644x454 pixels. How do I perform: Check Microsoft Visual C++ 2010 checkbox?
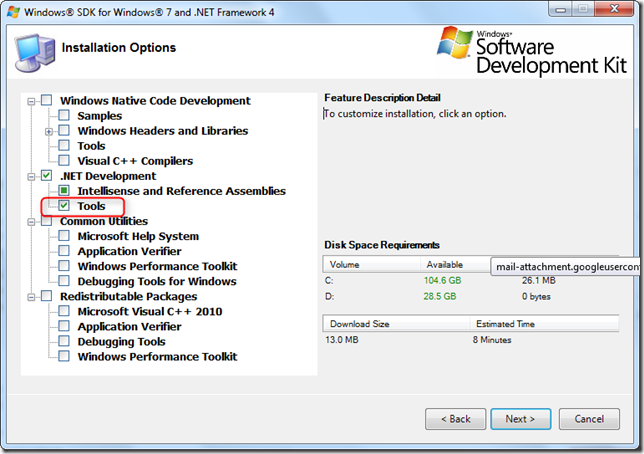coord(64,311)
